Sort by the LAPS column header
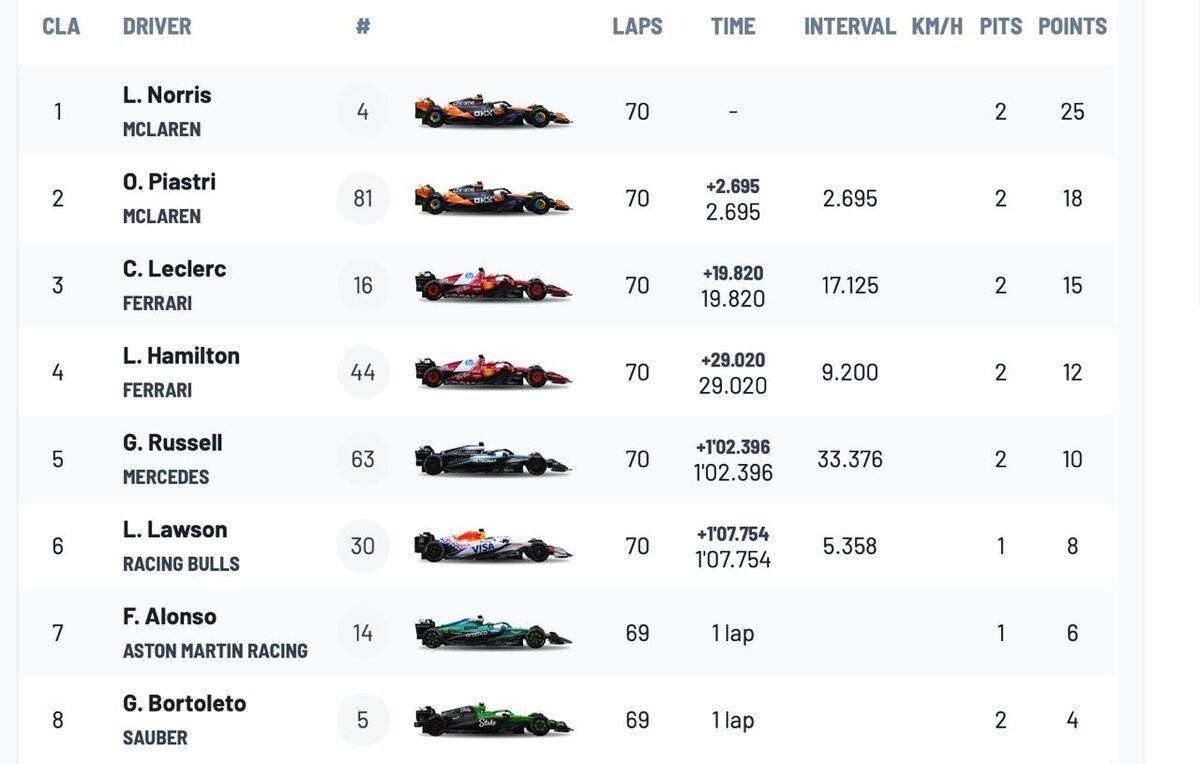Image resolution: width=1200 pixels, height=764 pixels. pos(637,27)
